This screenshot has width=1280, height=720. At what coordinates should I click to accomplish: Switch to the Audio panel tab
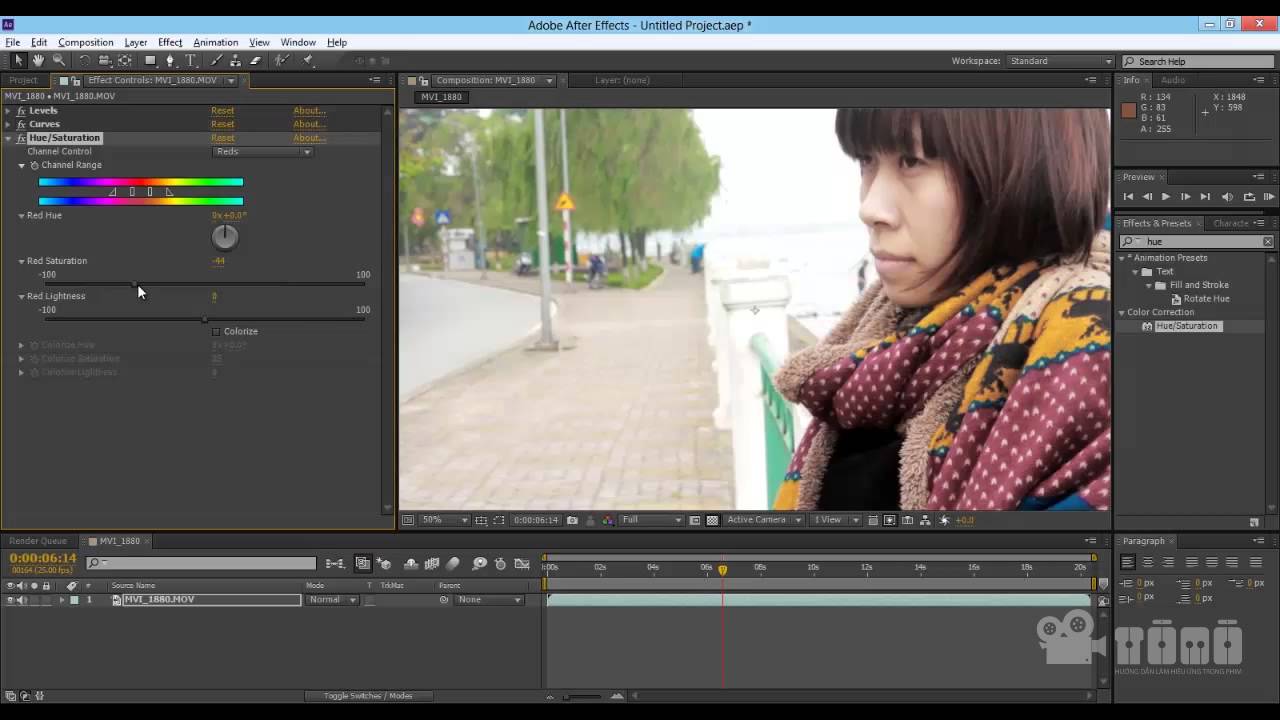(x=1173, y=80)
